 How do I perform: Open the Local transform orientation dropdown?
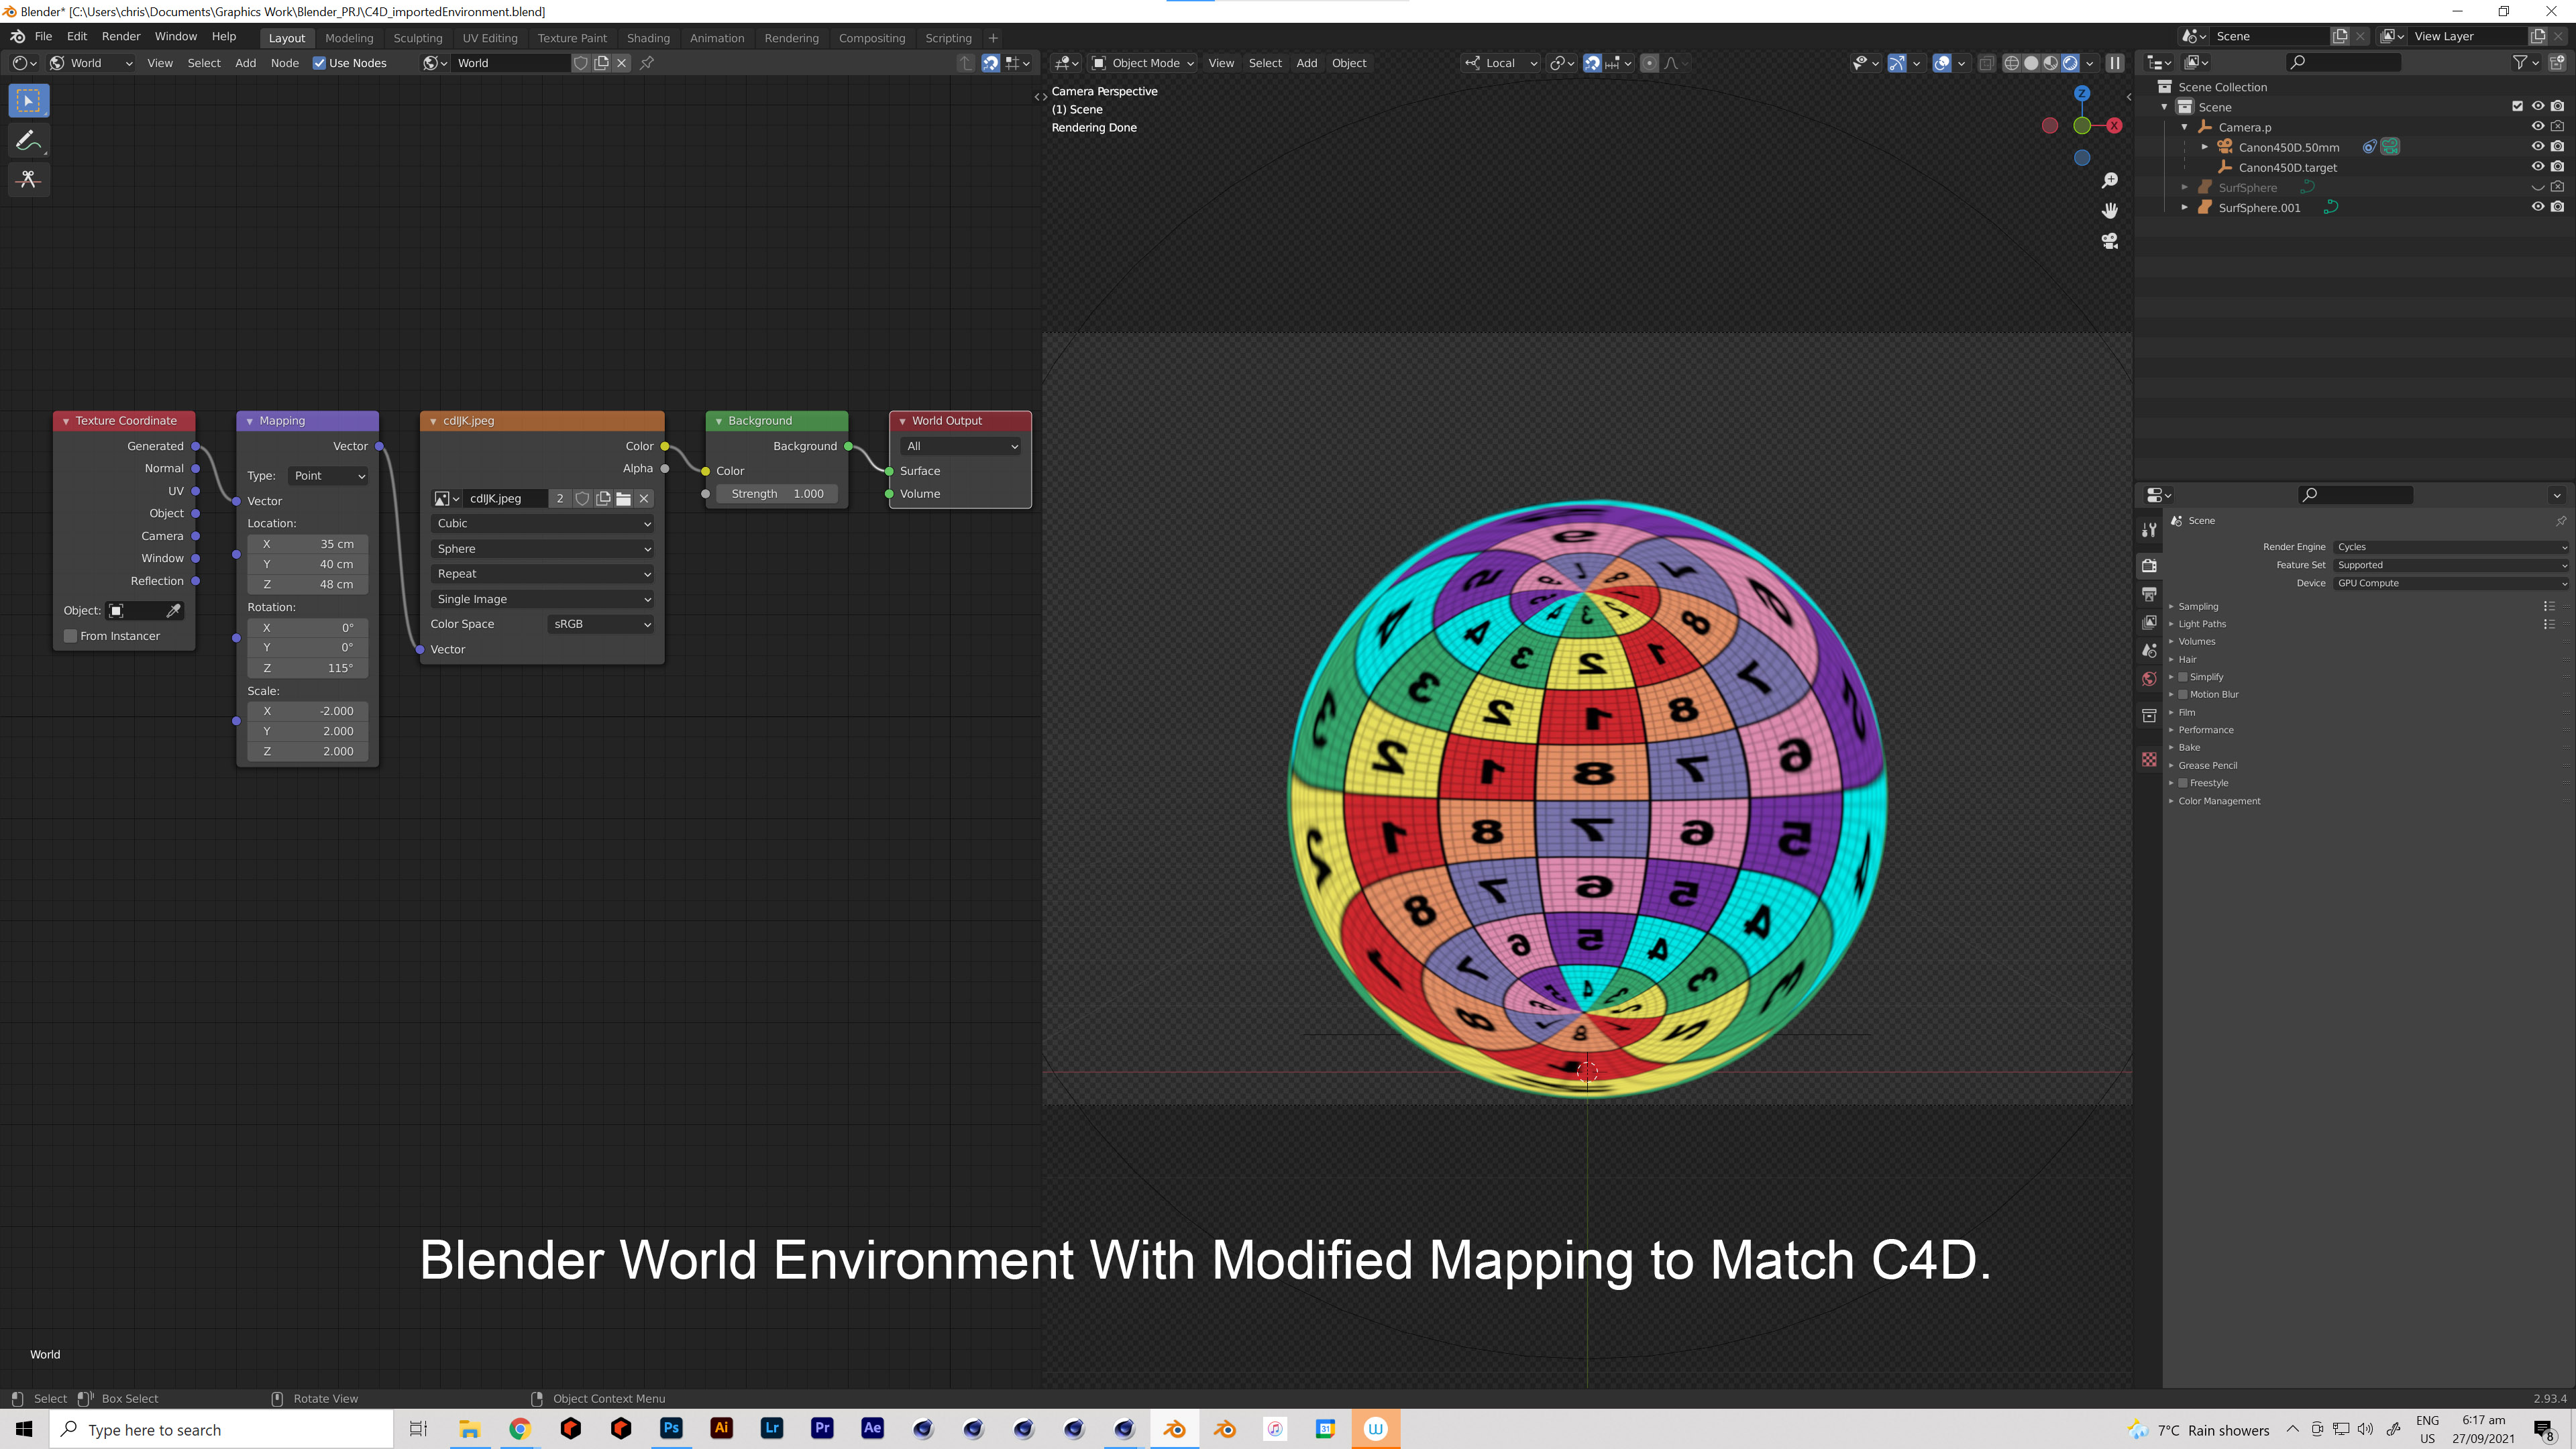tap(1501, 63)
